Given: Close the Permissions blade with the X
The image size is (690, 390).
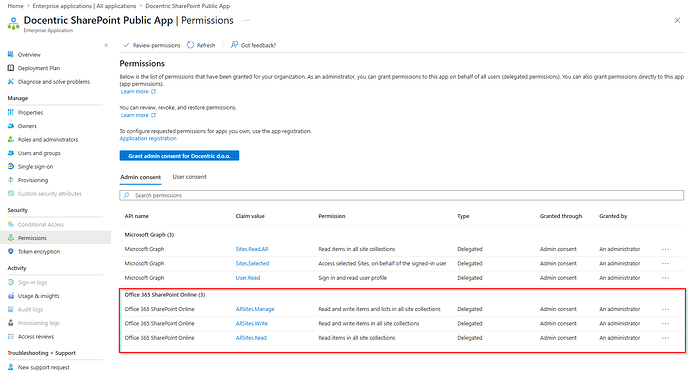Looking at the screenshot, I should 677,20.
